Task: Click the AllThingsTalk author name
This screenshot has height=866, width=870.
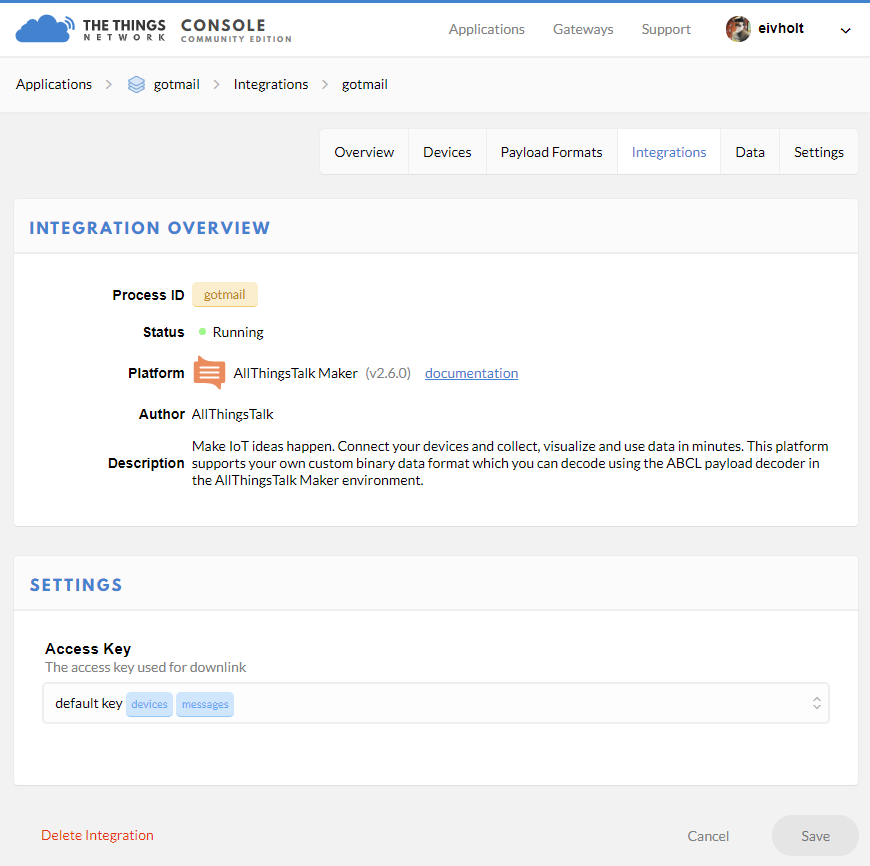Action: pyautogui.click(x=232, y=414)
